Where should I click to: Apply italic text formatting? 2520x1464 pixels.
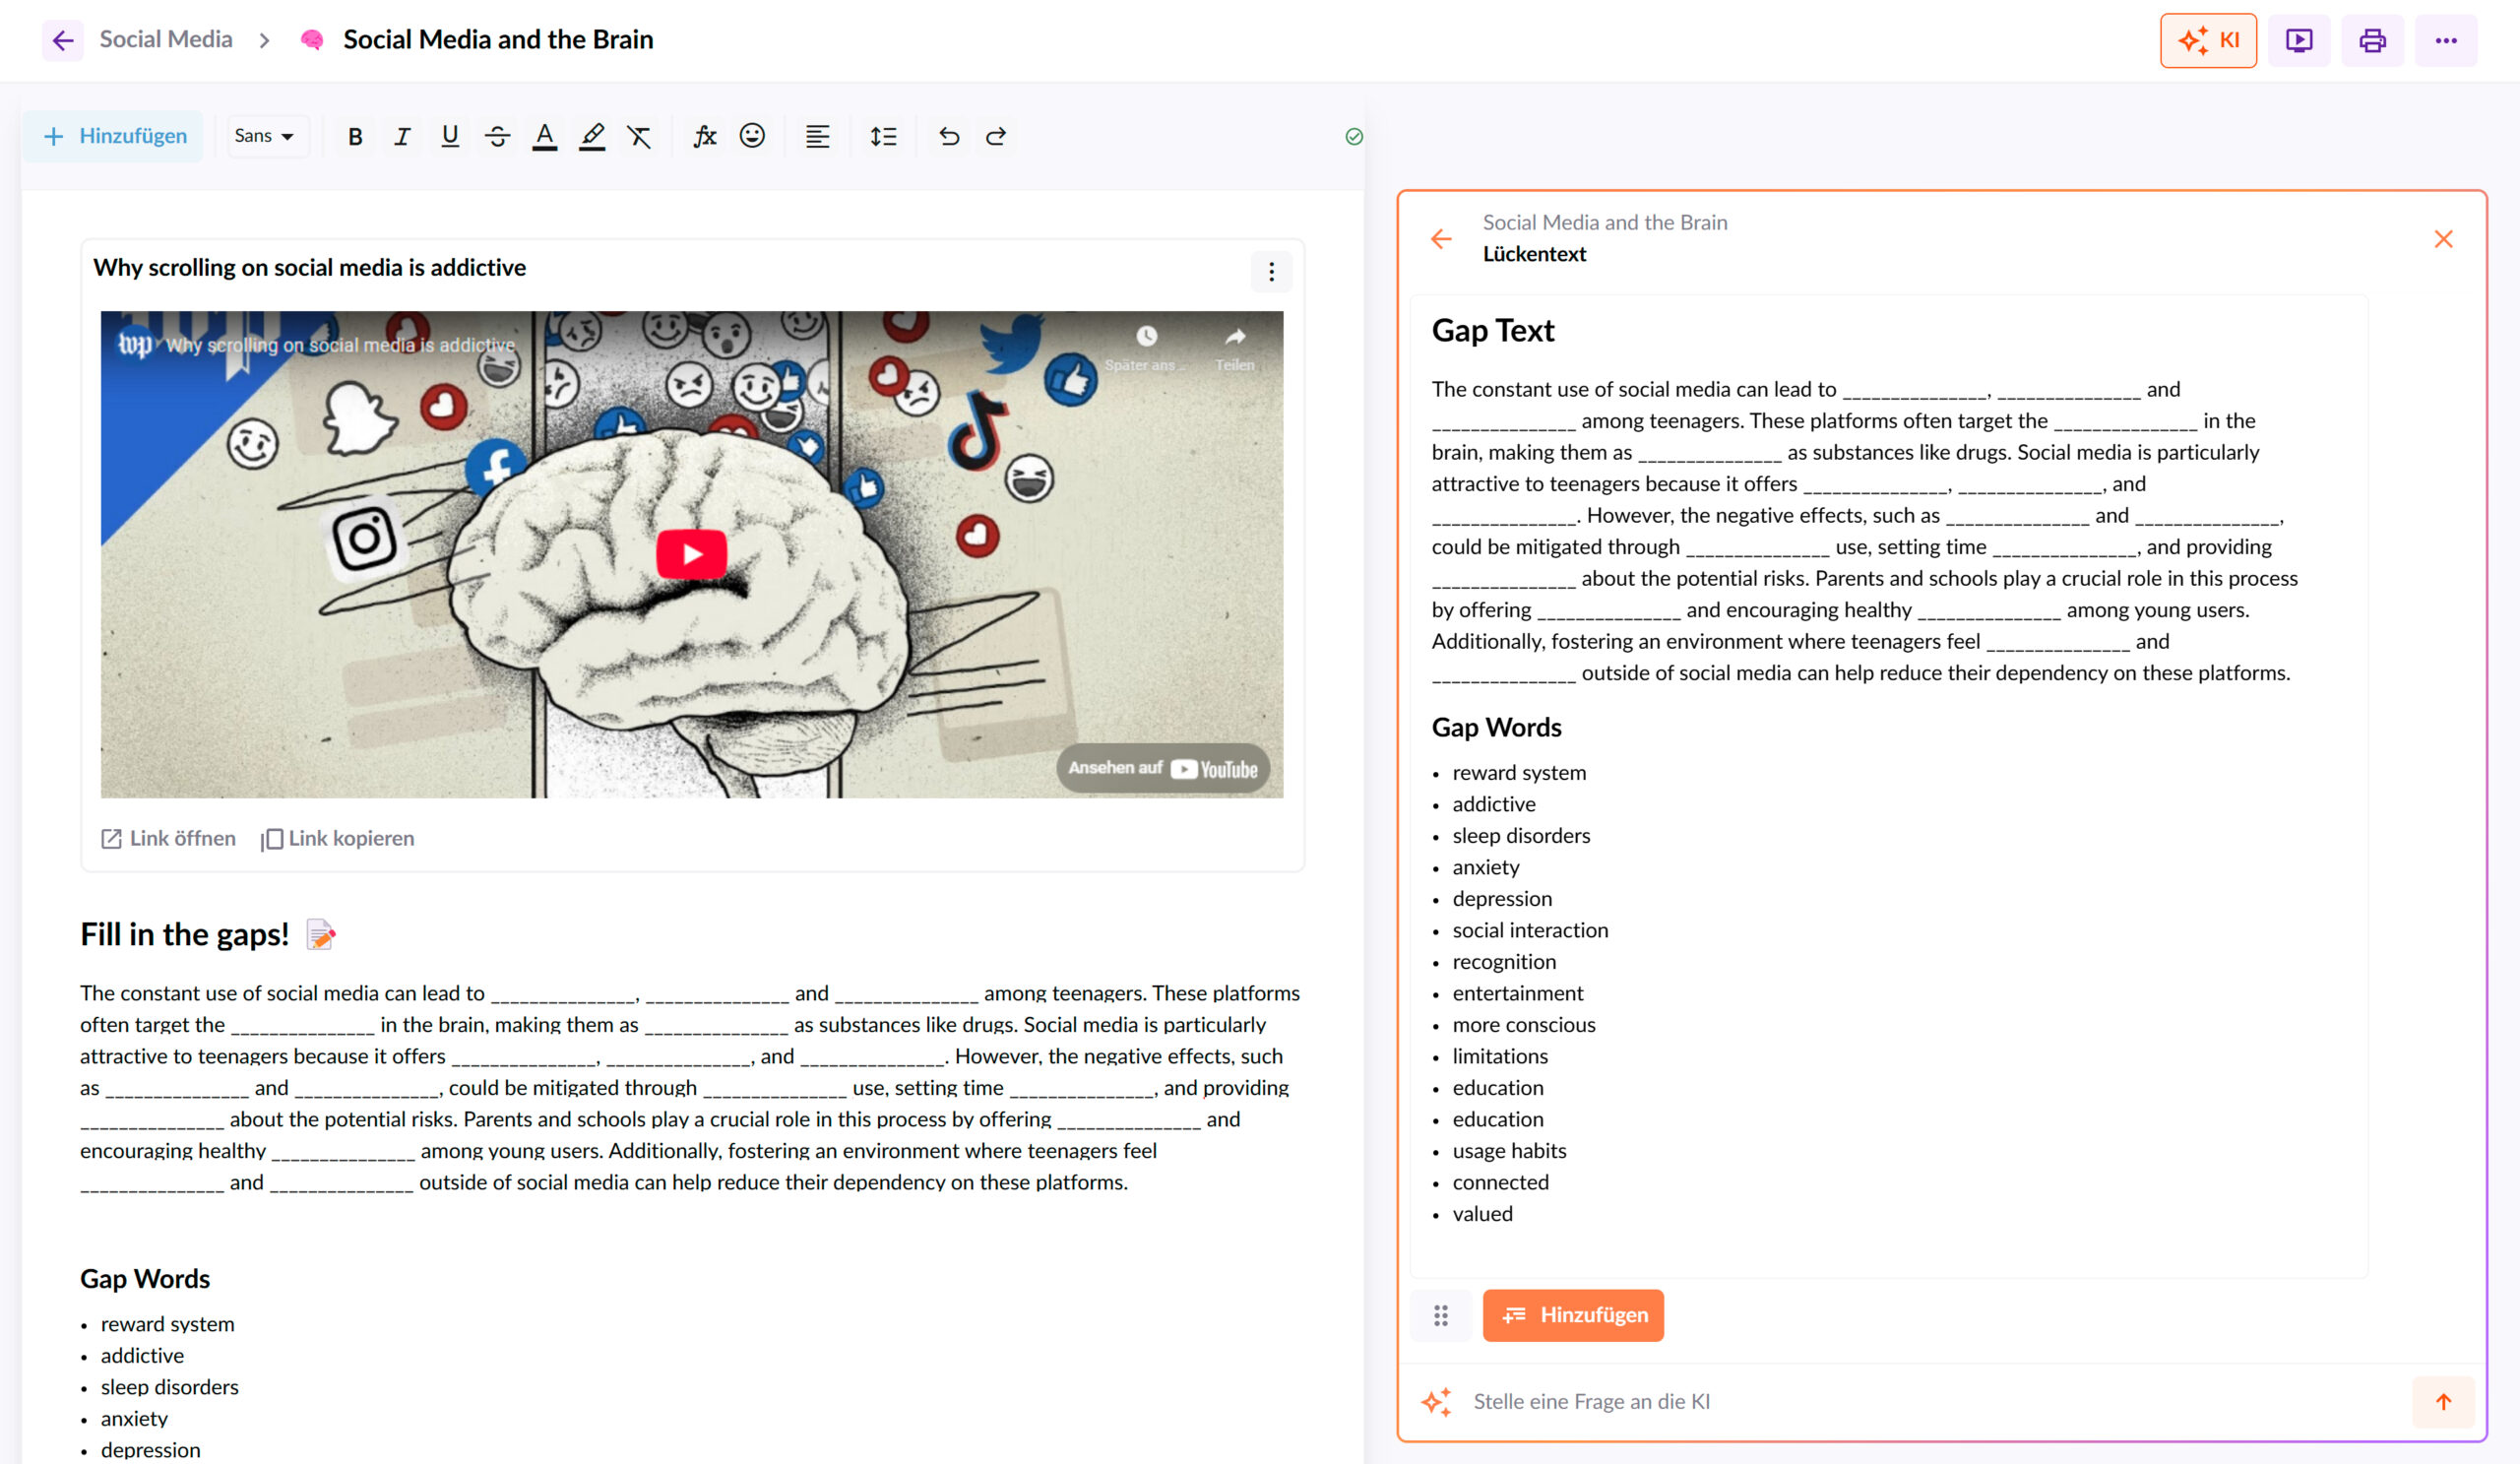pyautogui.click(x=402, y=136)
